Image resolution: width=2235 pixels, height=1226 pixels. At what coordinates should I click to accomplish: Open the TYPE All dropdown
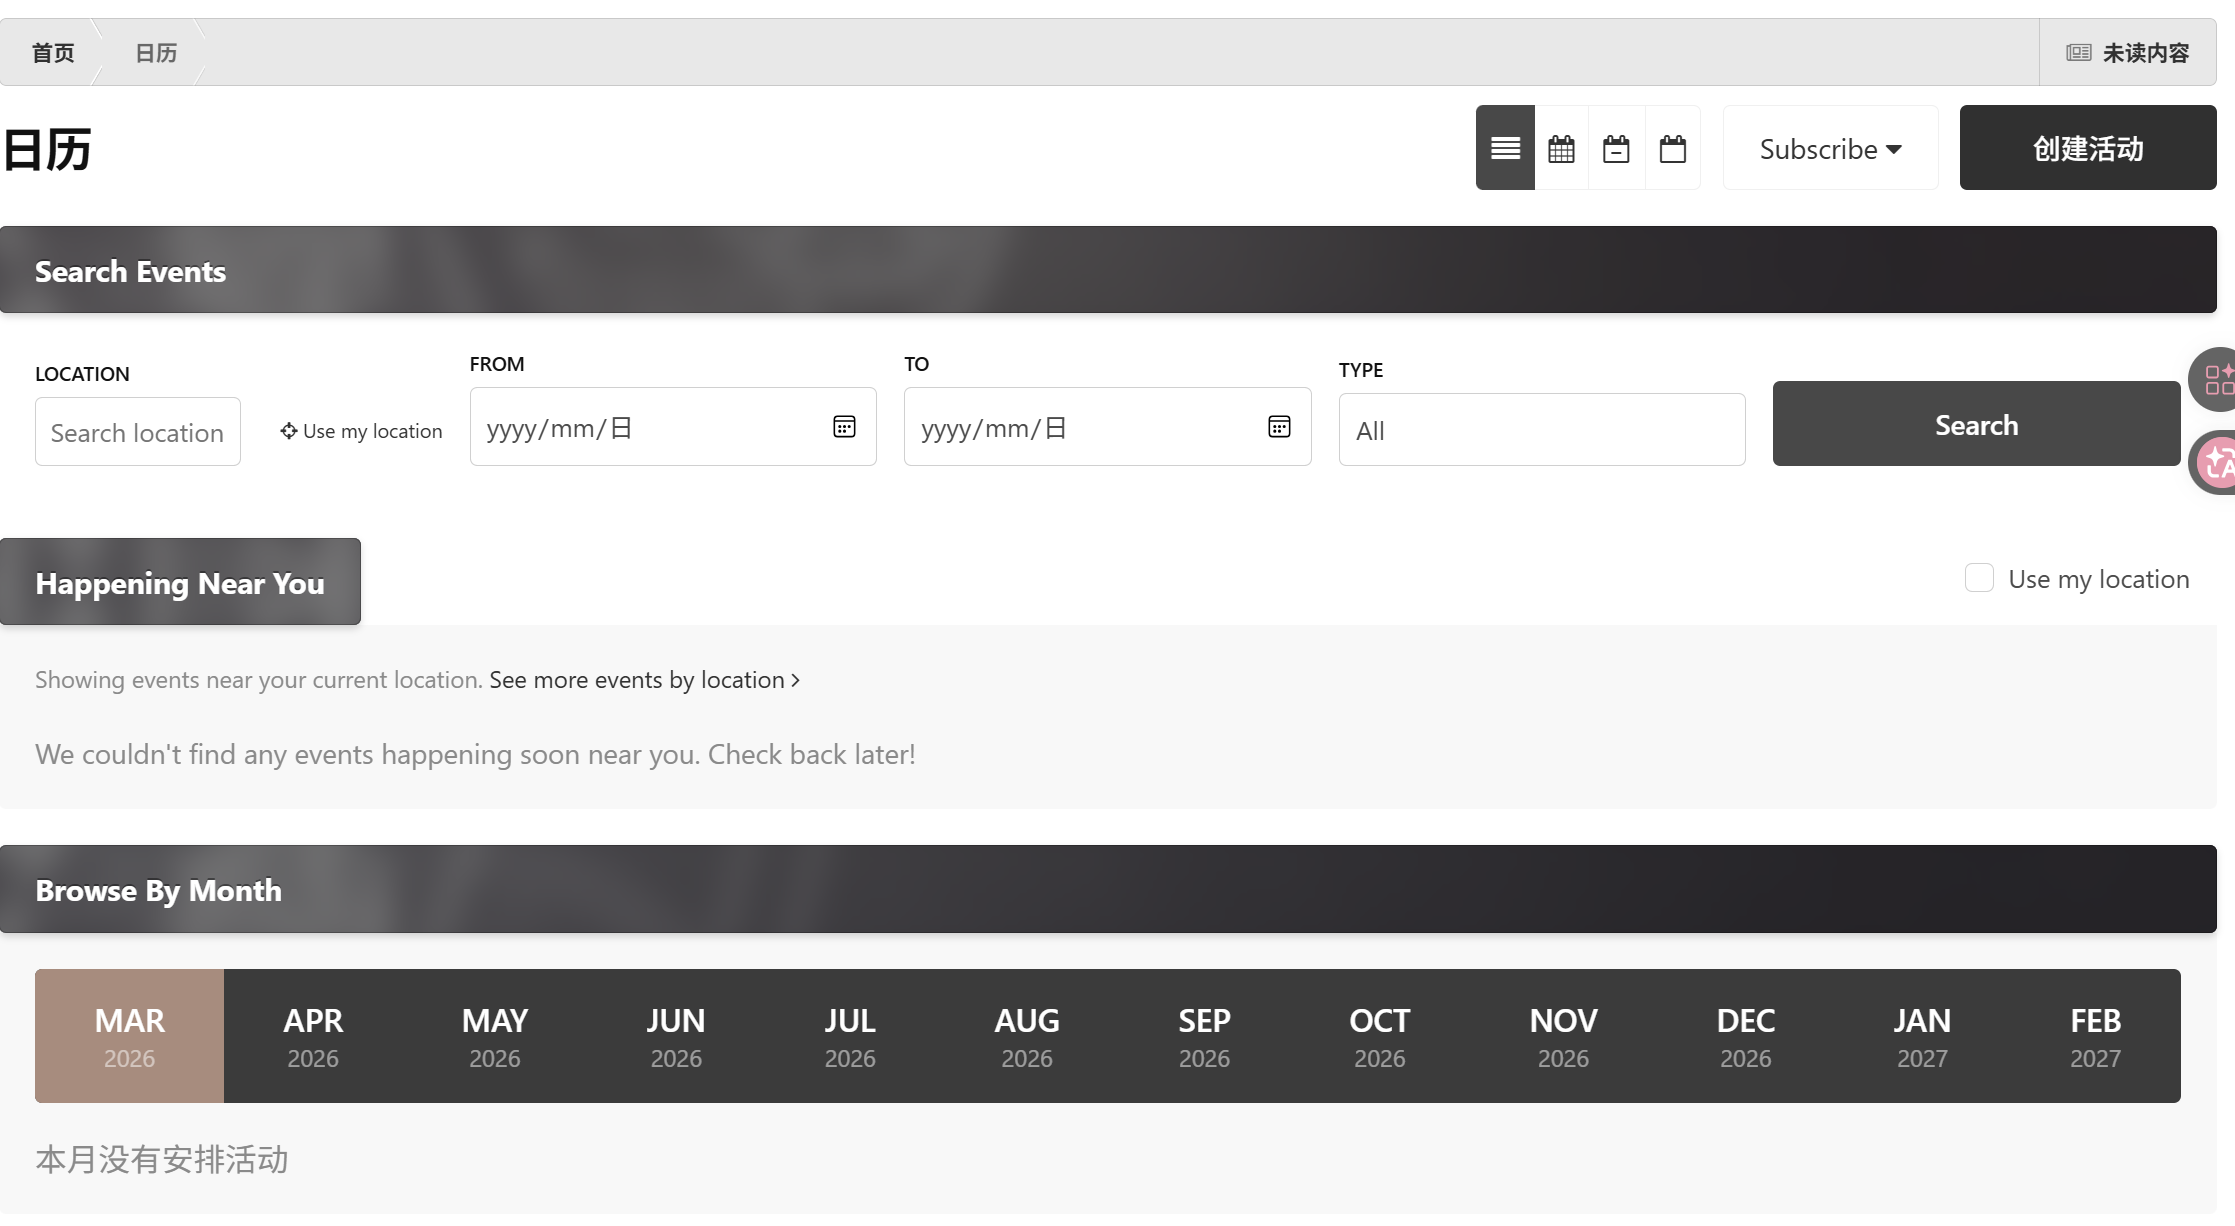[1541, 430]
